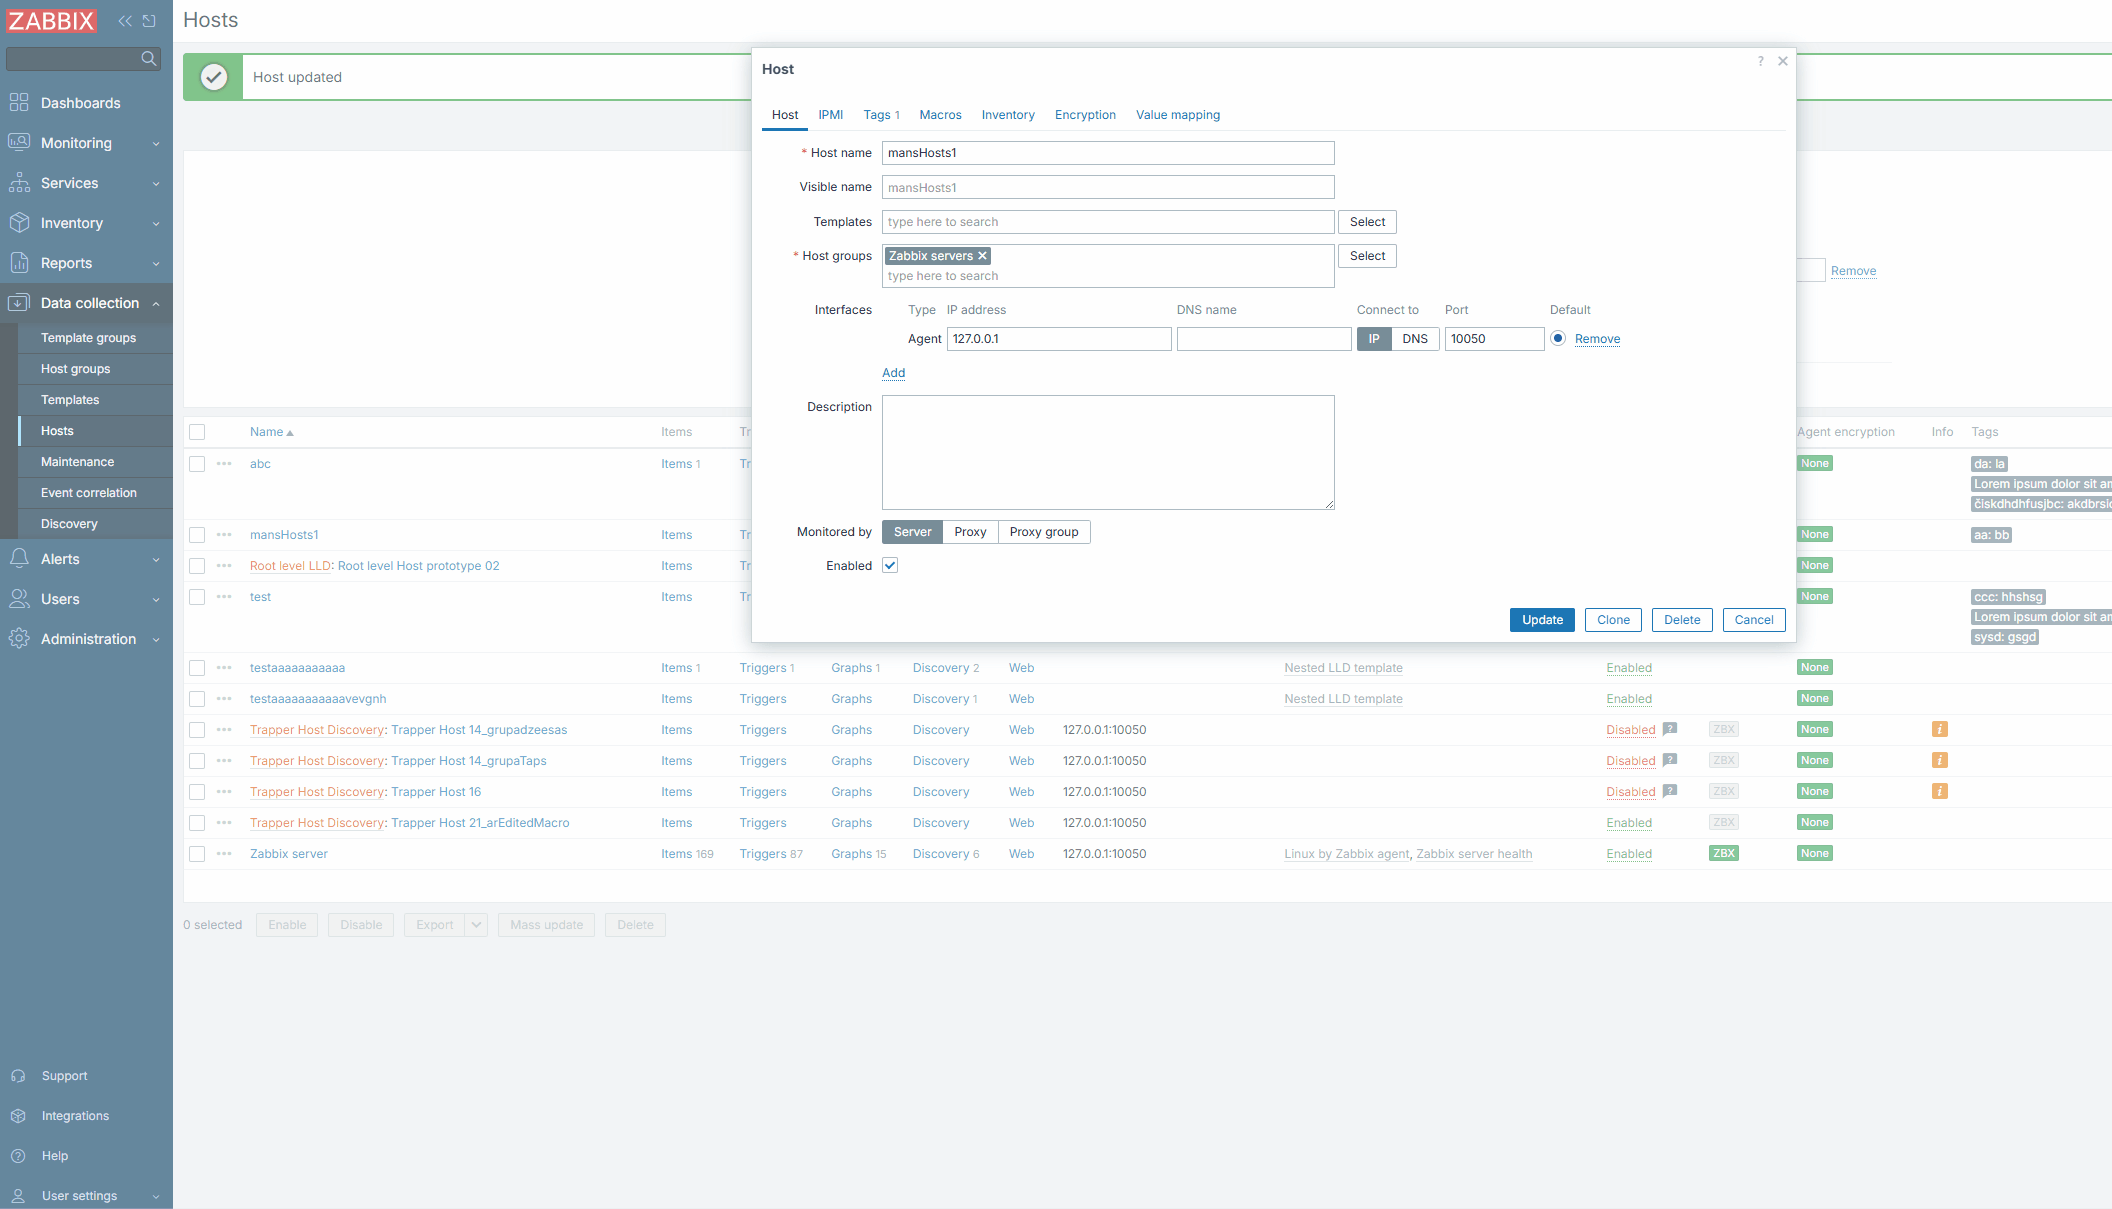This screenshot has height=1209, width=2112.
Task: Set Monitored by to Proxy
Action: [969, 532]
